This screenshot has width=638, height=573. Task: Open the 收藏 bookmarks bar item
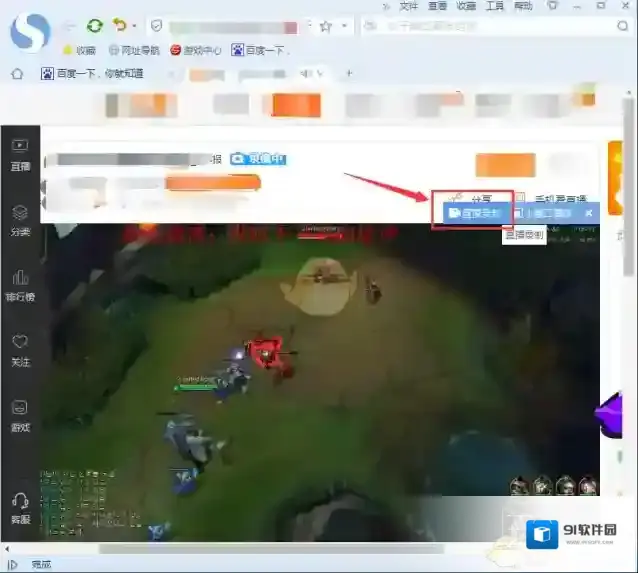(80, 49)
